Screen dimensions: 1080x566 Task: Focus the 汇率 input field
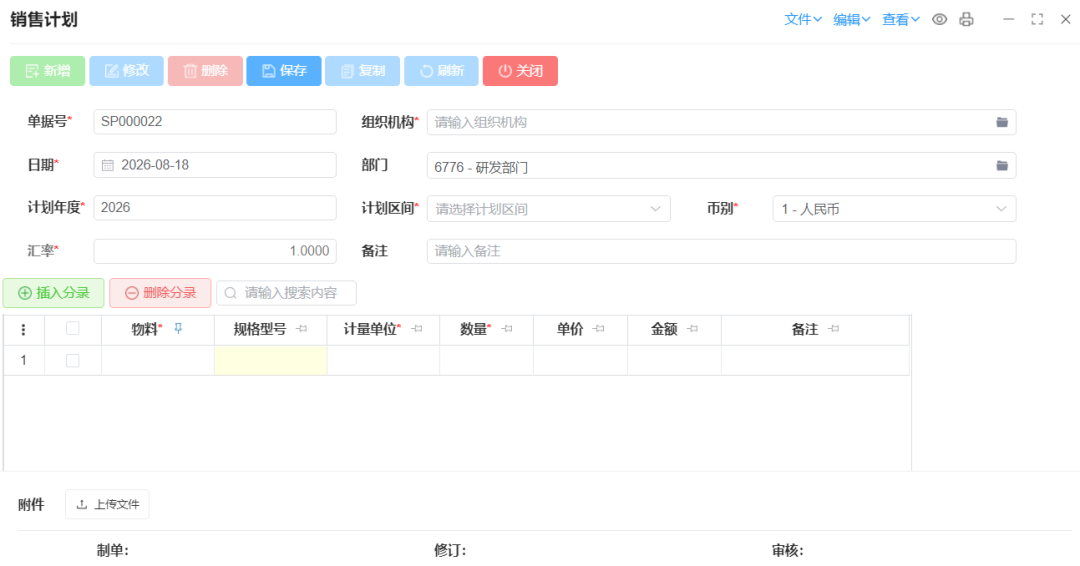coord(215,251)
